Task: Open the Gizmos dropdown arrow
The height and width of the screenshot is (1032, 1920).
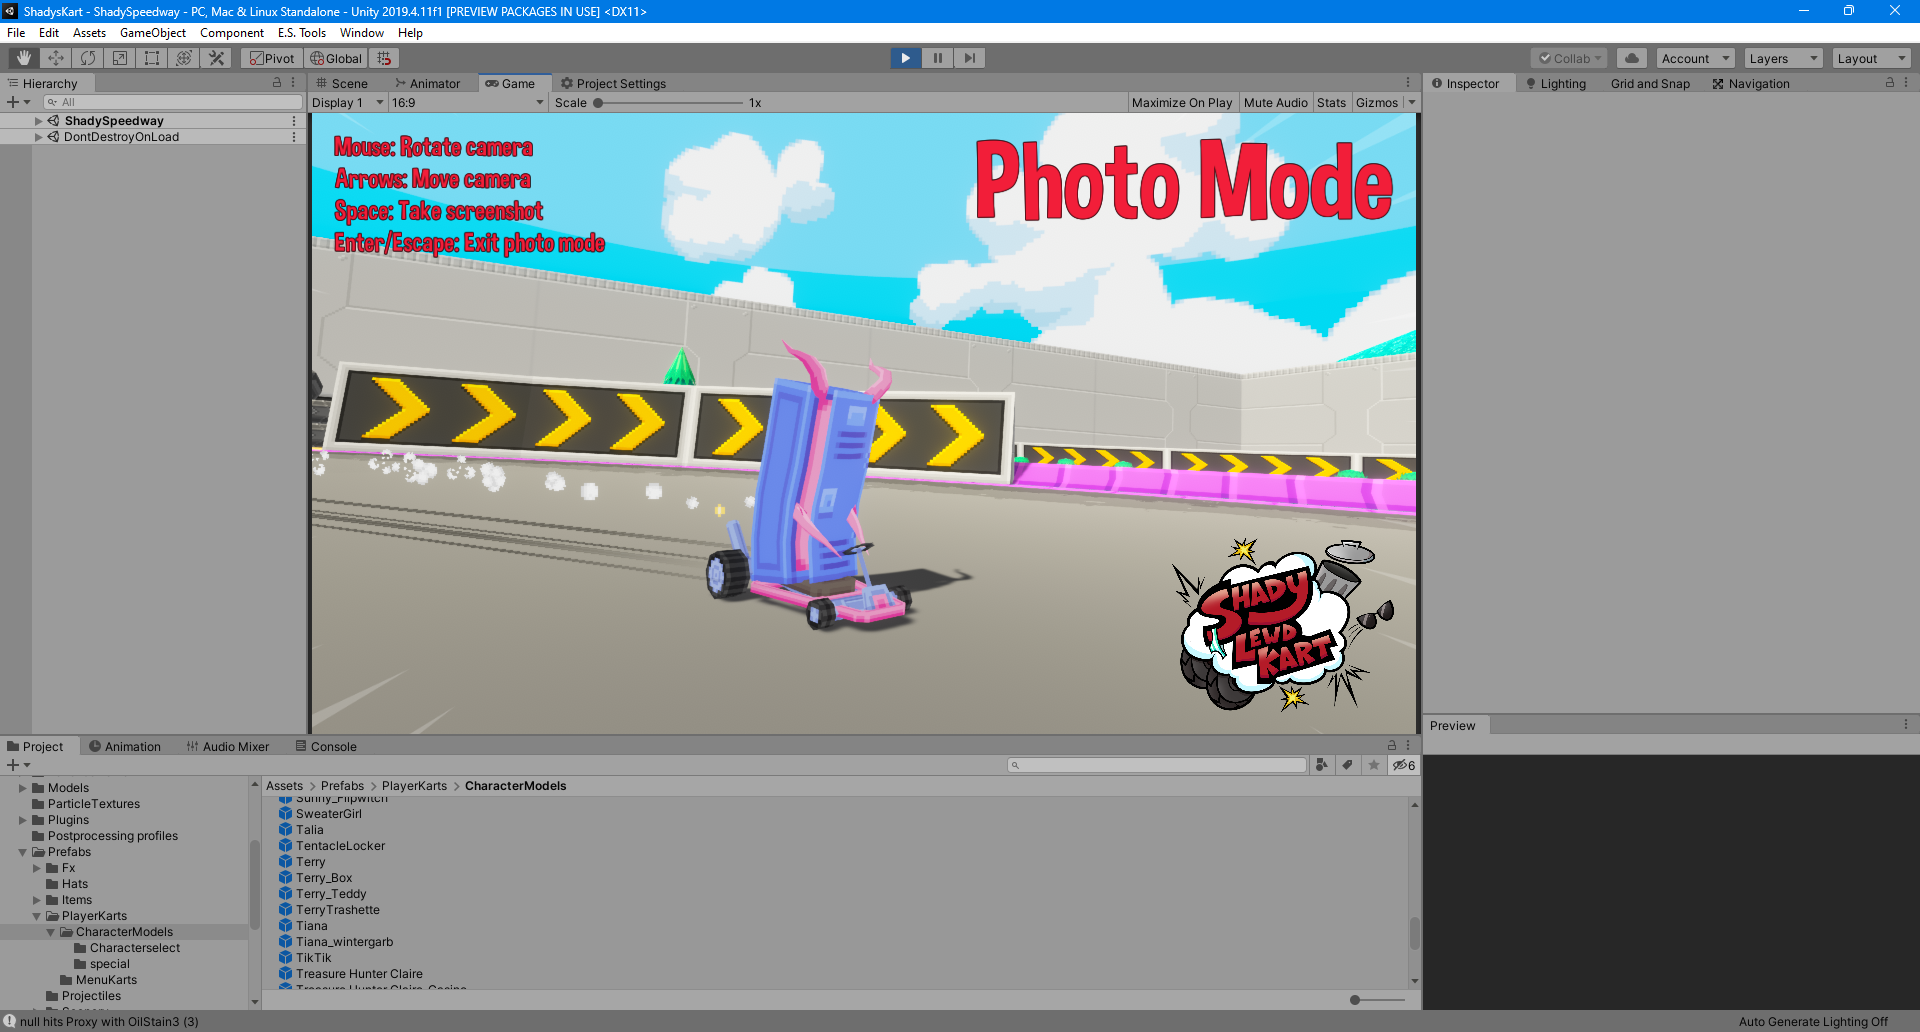Action: (x=1412, y=102)
